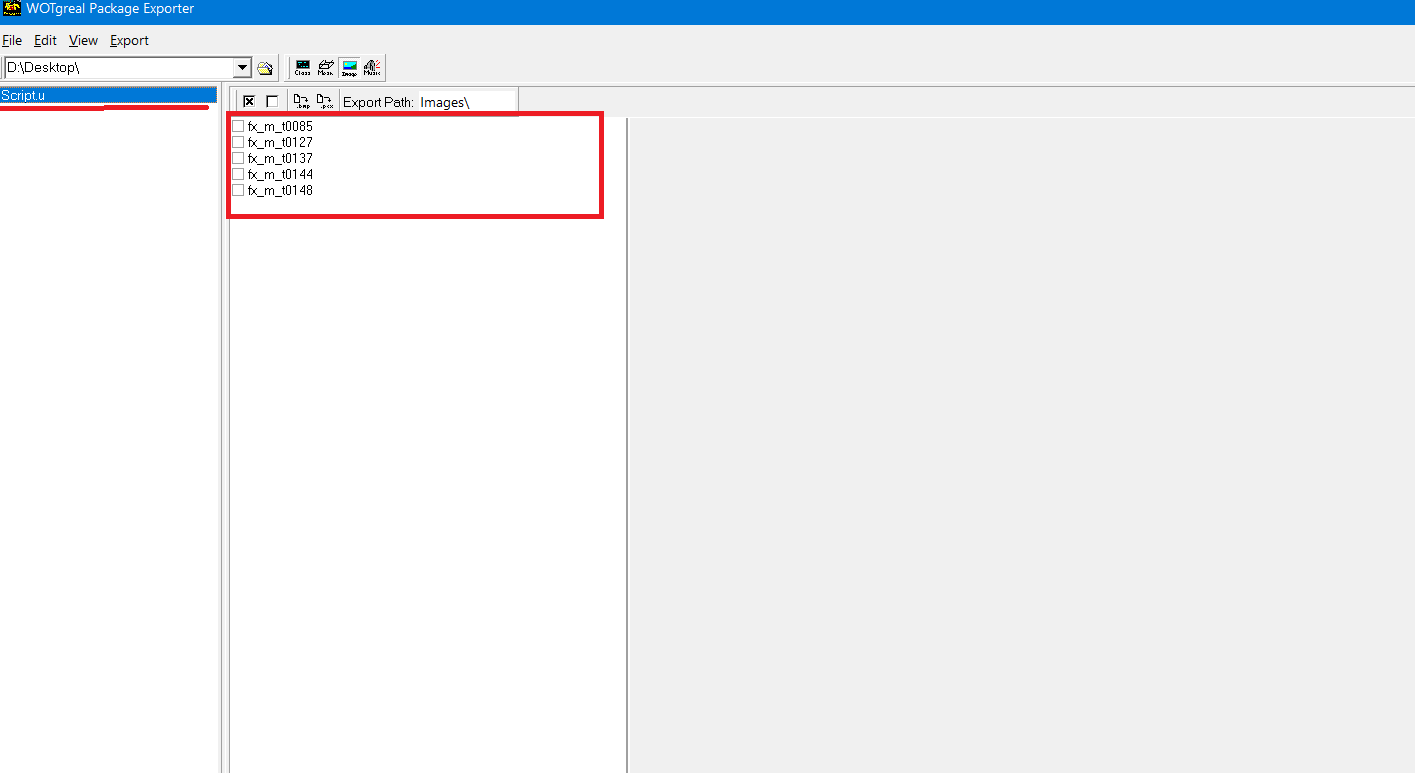Open the Export menu
Screen dimensions: 1415x773
[x=129, y=40]
